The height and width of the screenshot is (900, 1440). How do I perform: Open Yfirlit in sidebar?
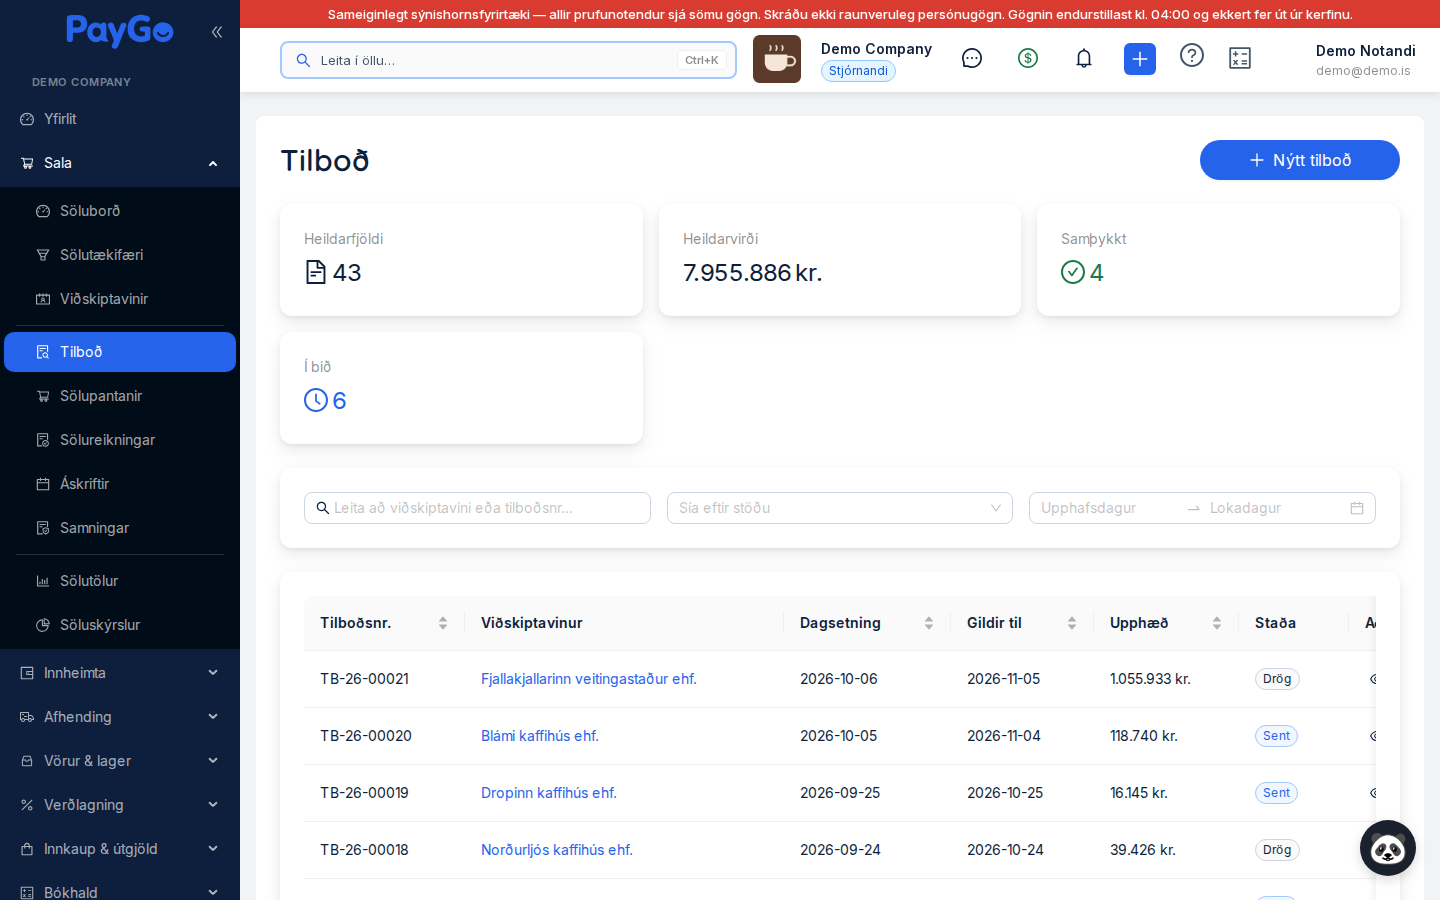120,119
